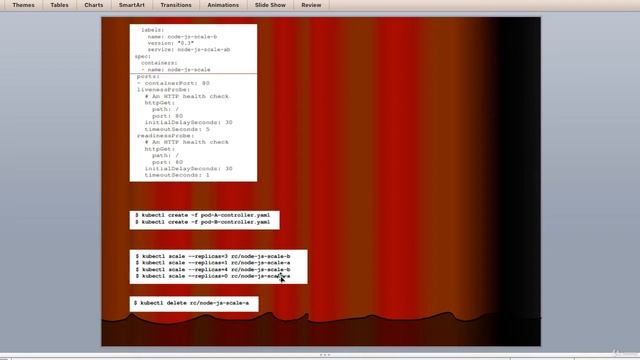The image size is (640, 360).
Task: Select the Review ribbon tab
Action: pos(311,5)
